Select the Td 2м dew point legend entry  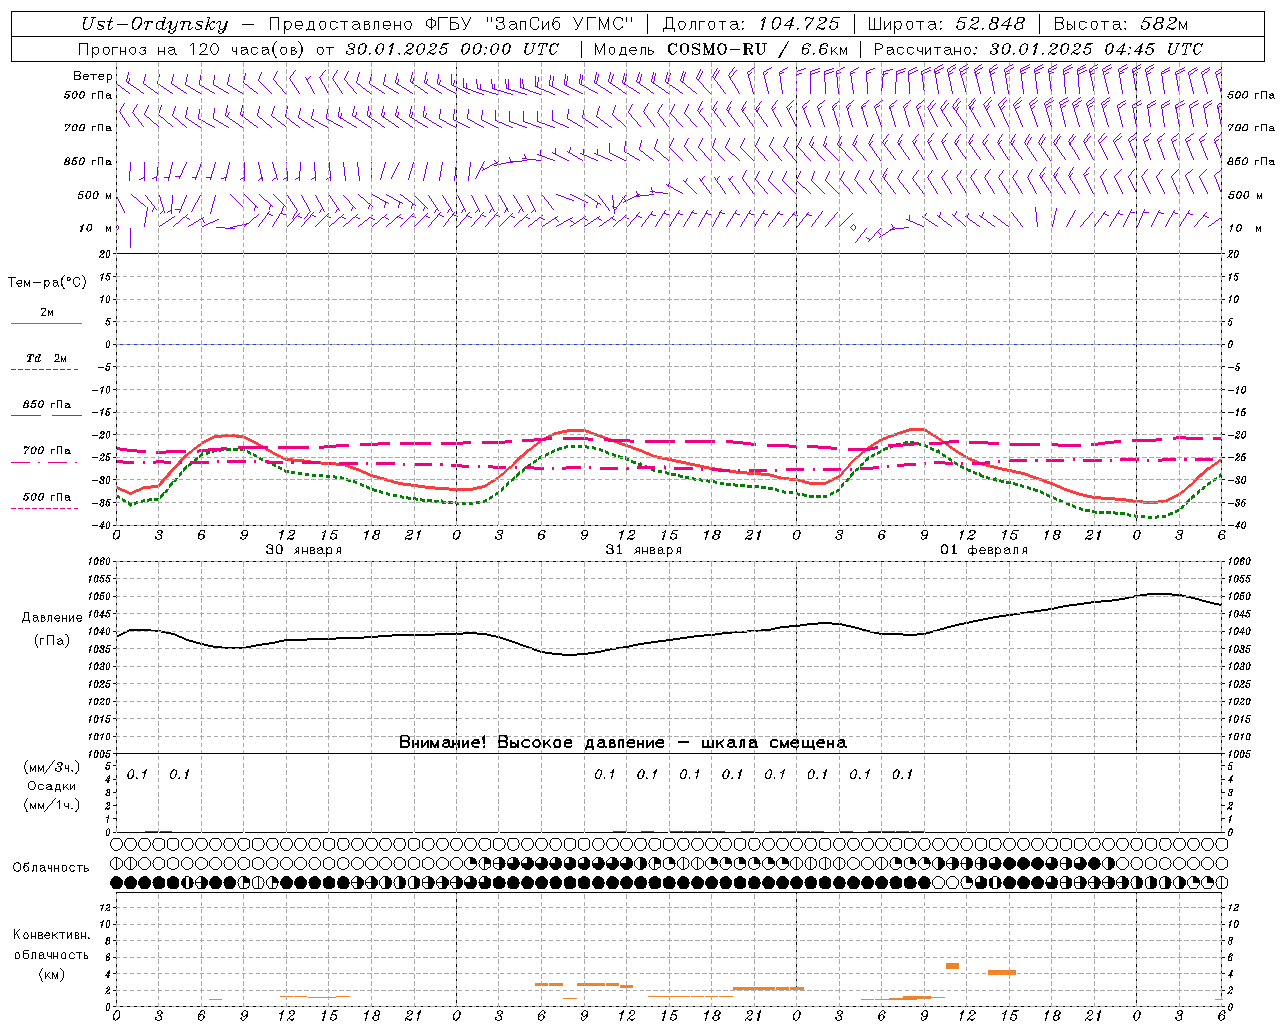pos(46,358)
